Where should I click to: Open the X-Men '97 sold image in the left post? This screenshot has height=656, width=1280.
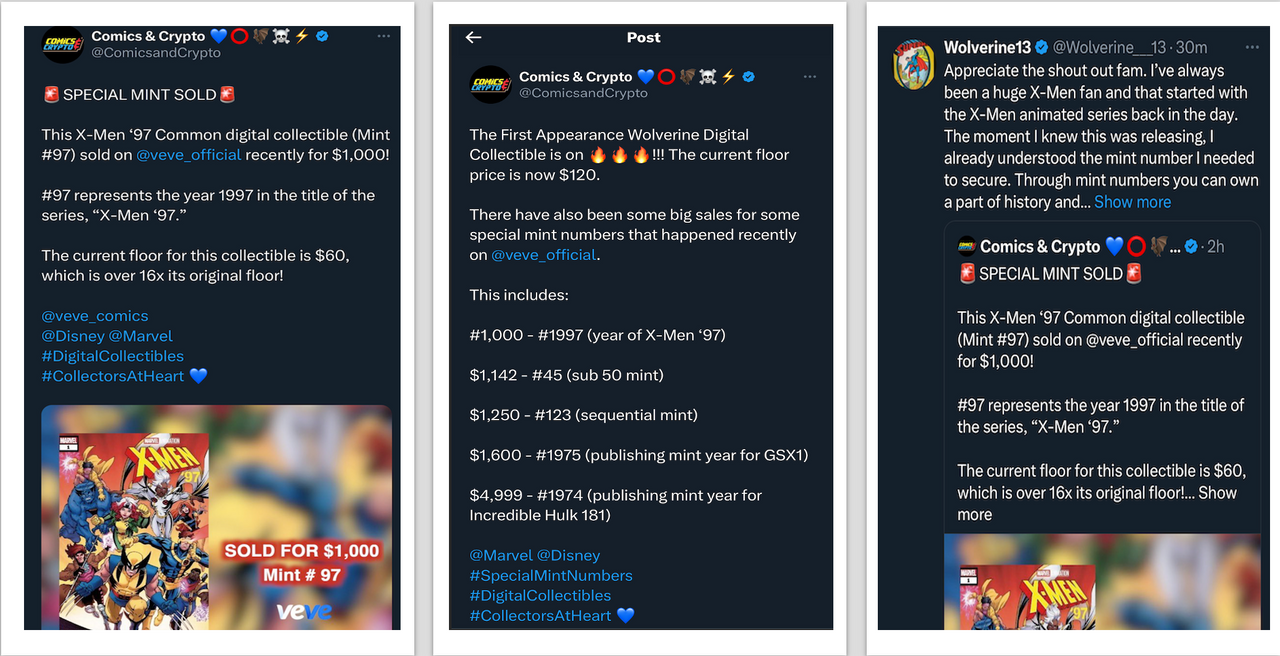[x=216, y=517]
